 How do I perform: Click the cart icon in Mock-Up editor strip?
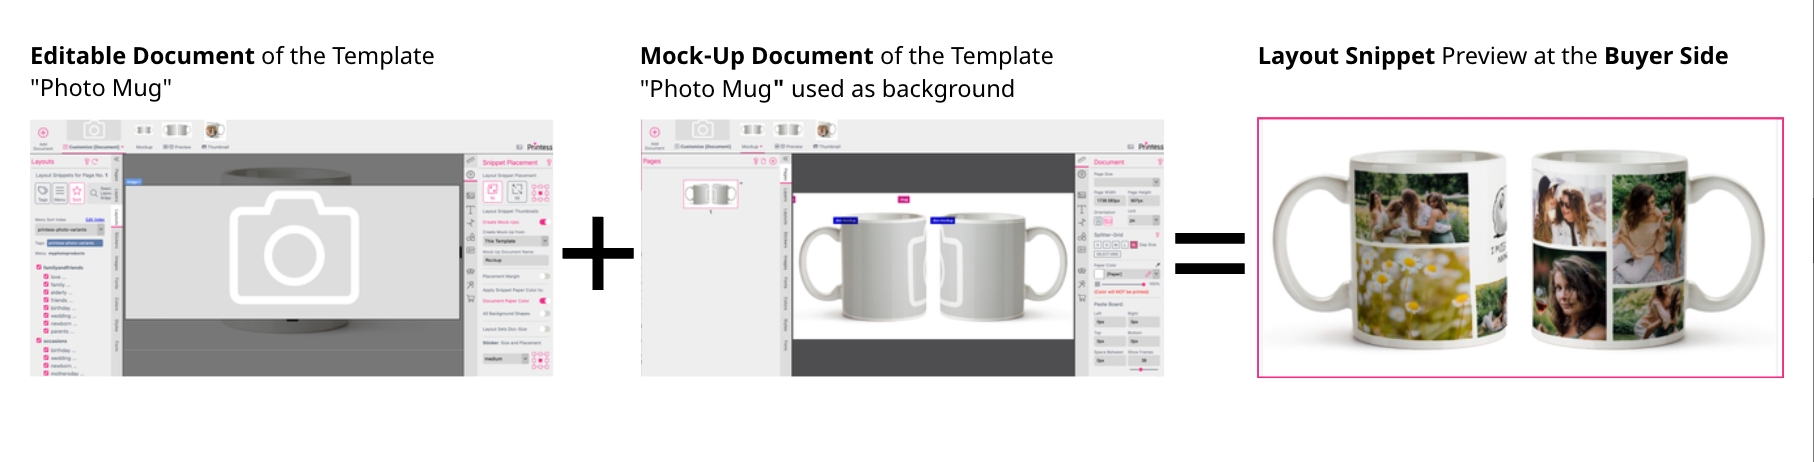pyautogui.click(x=1081, y=298)
